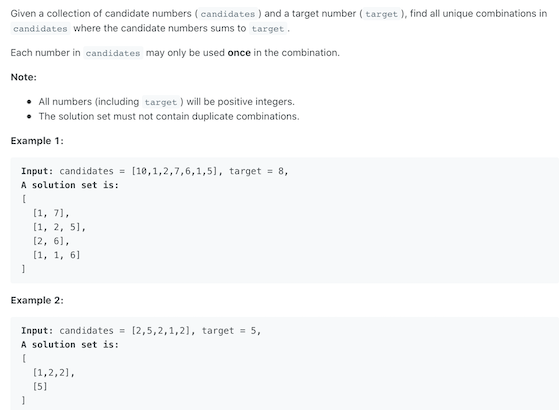
Task: Click the candidates code tag after 'Each number in'
Action: pyautogui.click(x=113, y=53)
